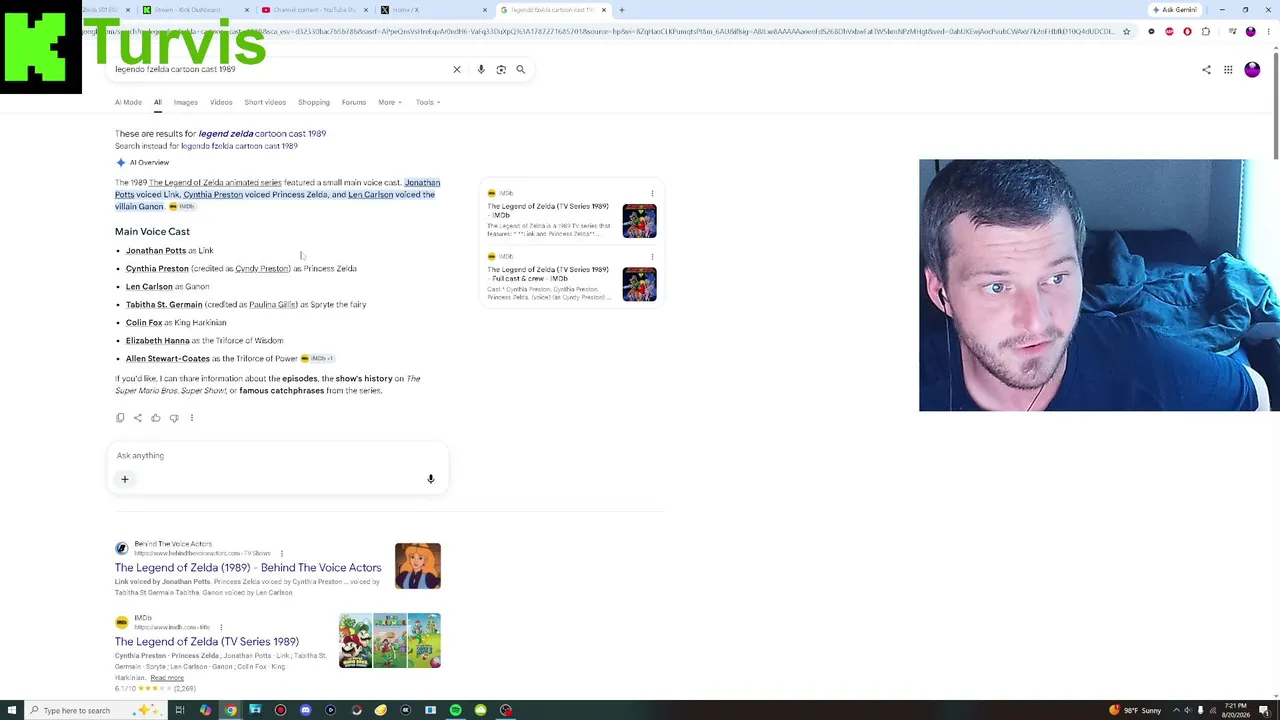
Task: Click Tabitha St. Germain in the cast list
Action: pos(164,305)
